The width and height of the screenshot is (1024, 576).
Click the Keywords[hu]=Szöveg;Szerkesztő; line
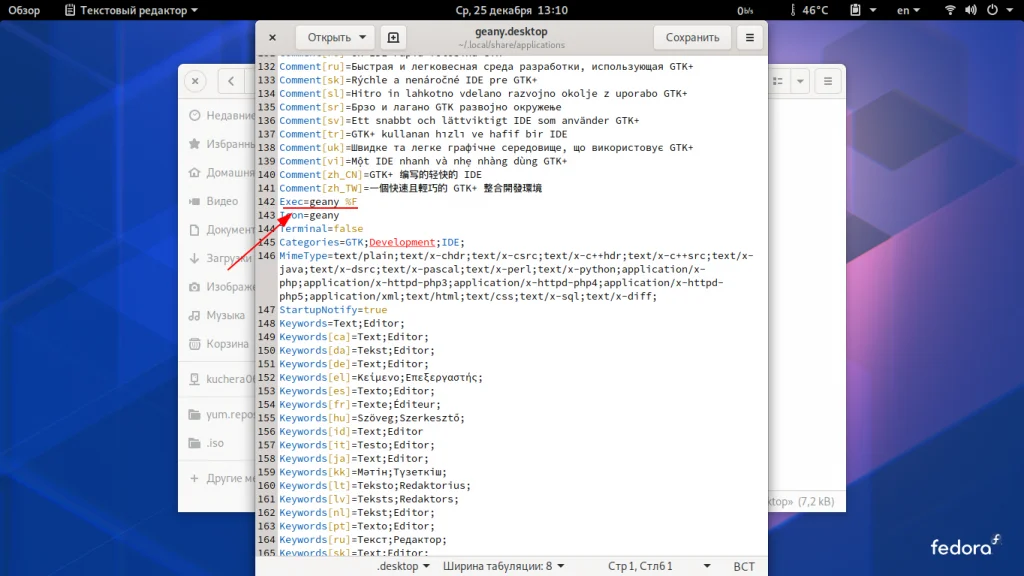point(372,418)
